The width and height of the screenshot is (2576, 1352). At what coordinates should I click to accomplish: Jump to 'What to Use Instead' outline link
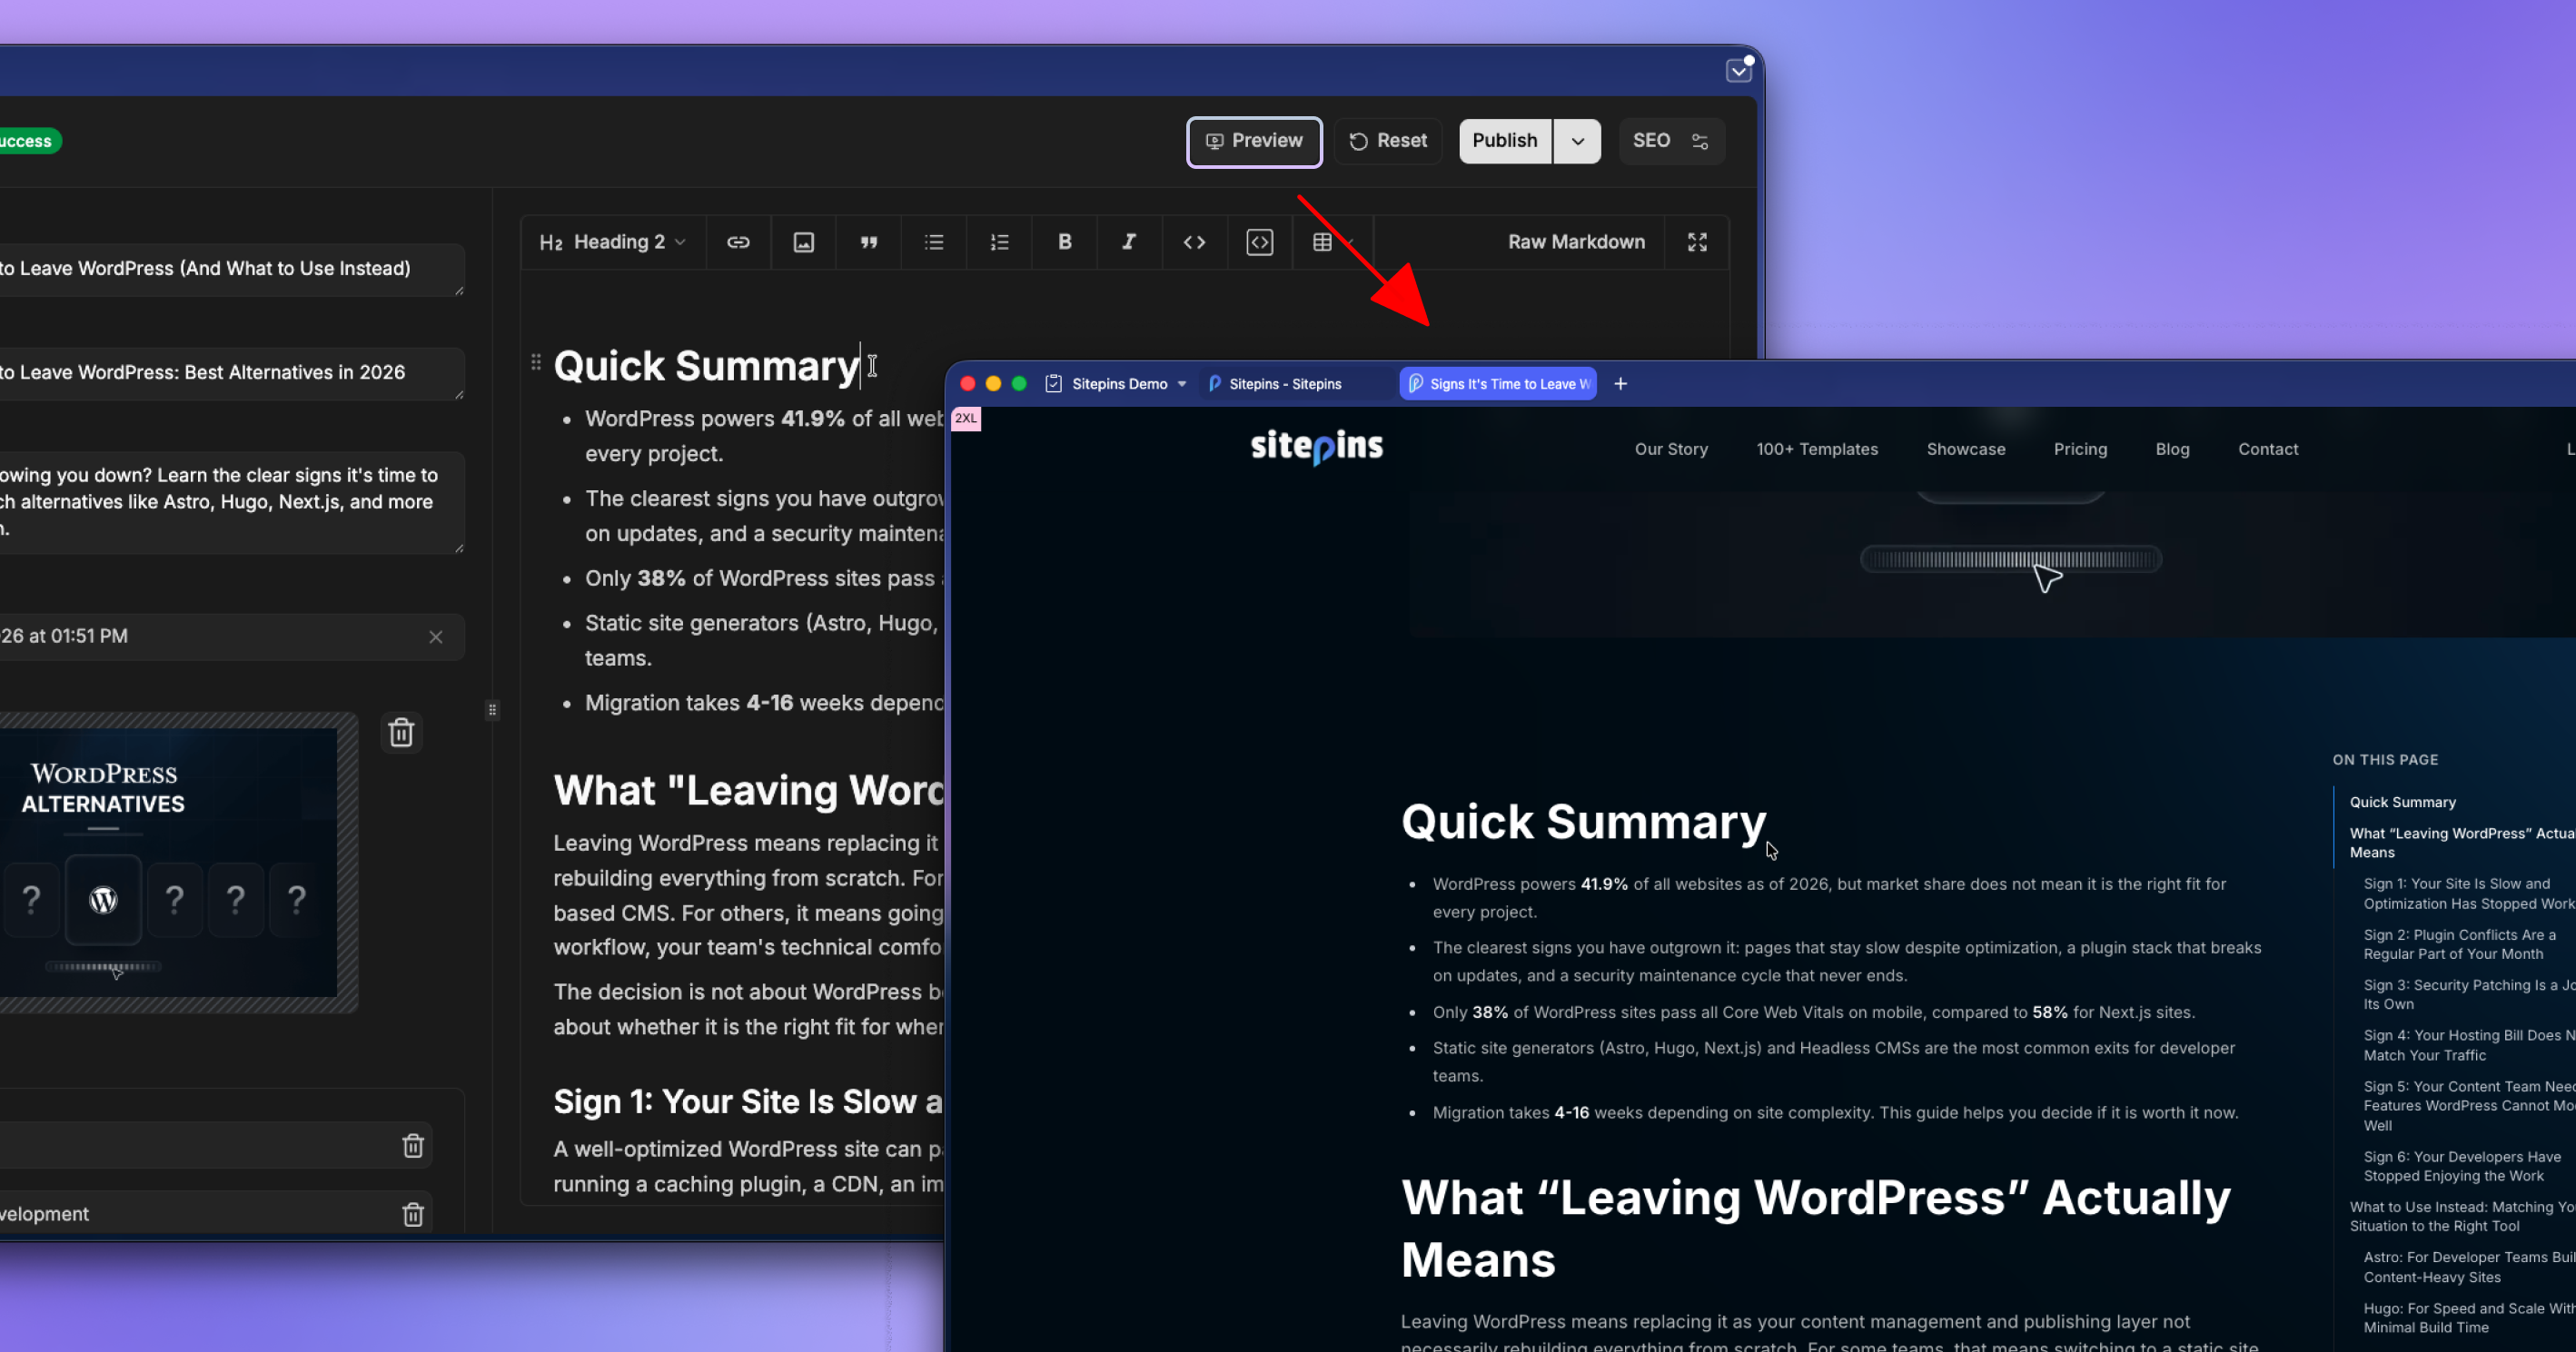2462,1217
